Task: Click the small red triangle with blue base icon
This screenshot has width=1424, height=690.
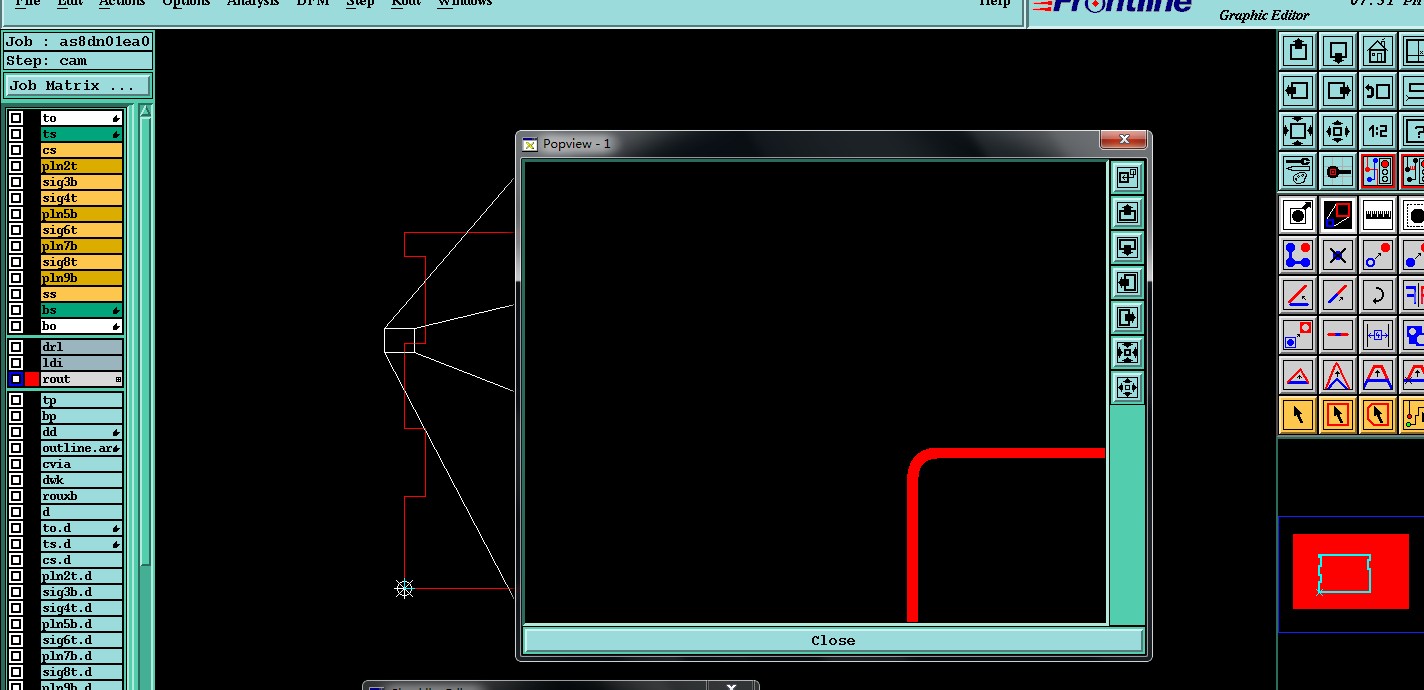Action: click(x=1298, y=376)
